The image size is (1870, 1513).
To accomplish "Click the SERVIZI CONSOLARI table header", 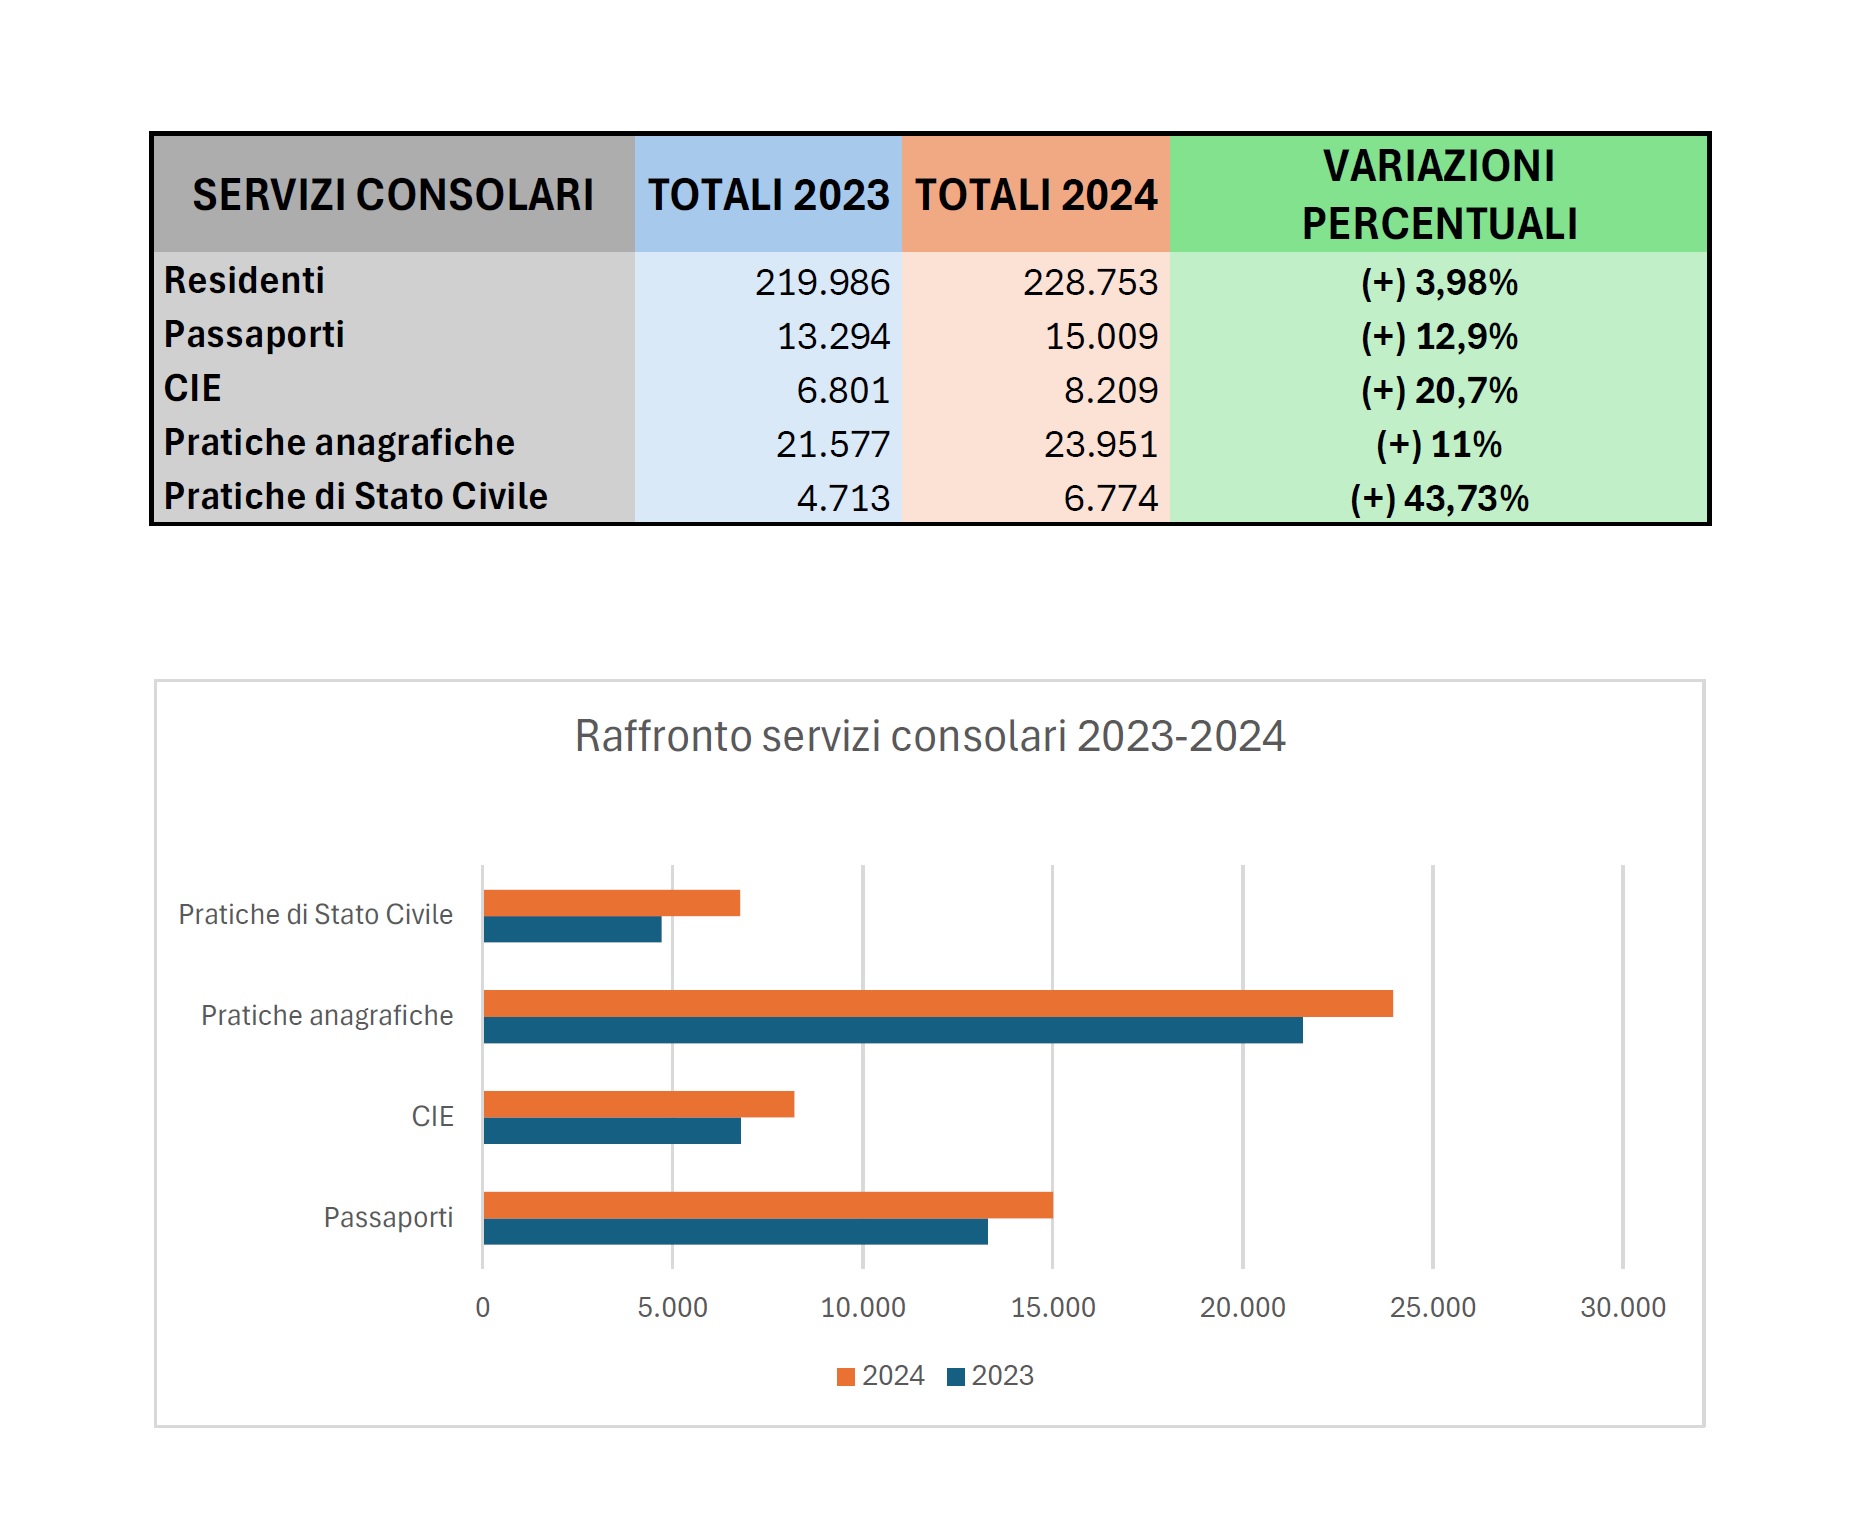I will coord(393,194).
